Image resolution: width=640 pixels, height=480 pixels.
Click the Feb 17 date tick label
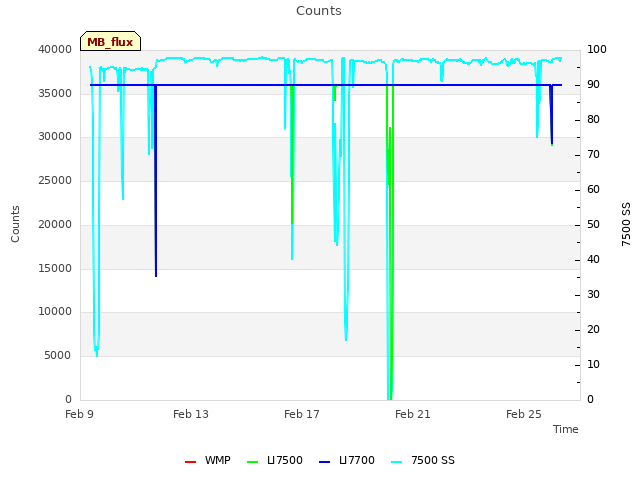(x=302, y=414)
